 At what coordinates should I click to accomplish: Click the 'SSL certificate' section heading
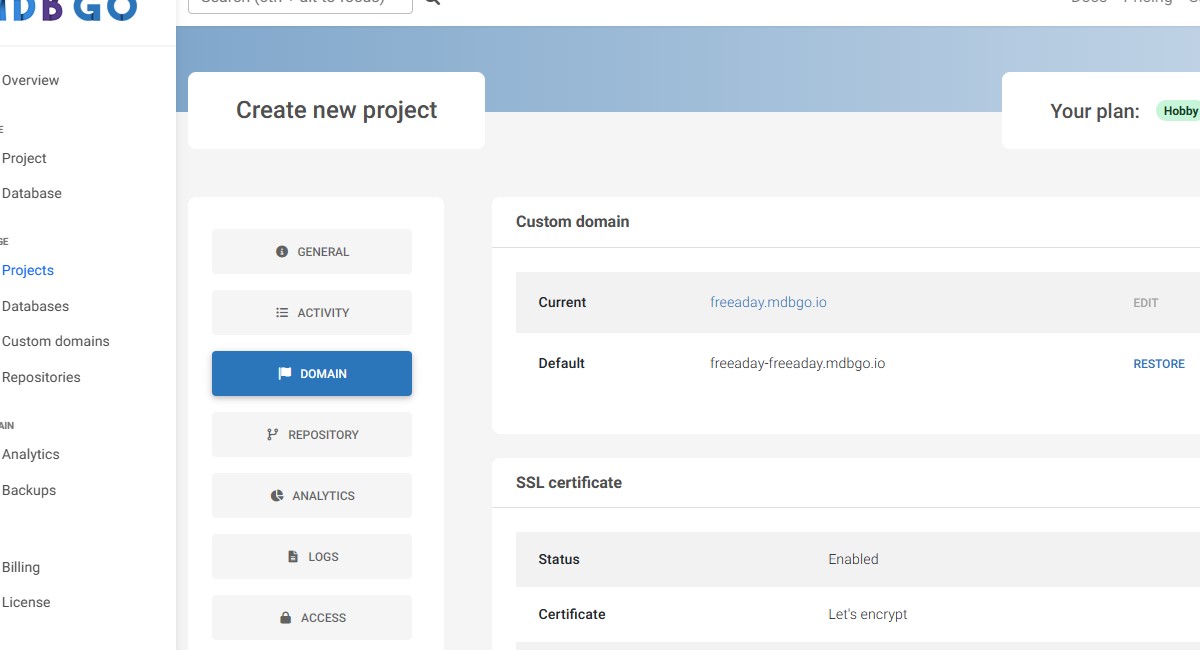click(x=569, y=482)
